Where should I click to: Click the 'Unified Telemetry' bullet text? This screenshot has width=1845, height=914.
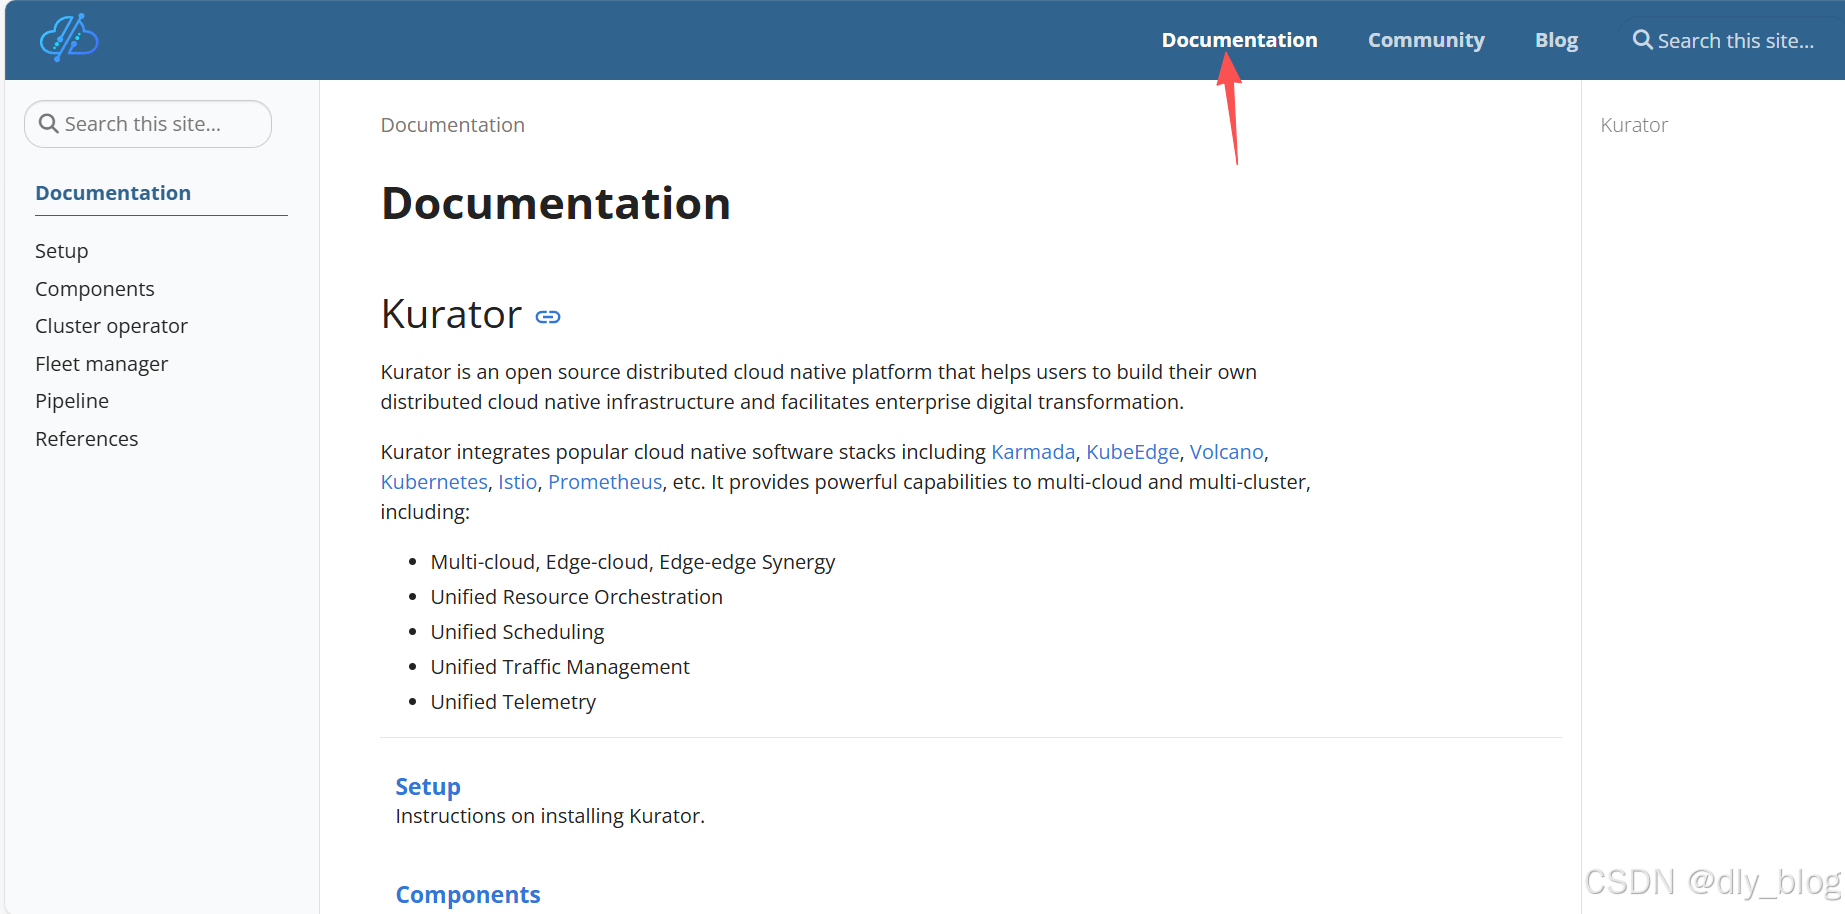(x=513, y=702)
